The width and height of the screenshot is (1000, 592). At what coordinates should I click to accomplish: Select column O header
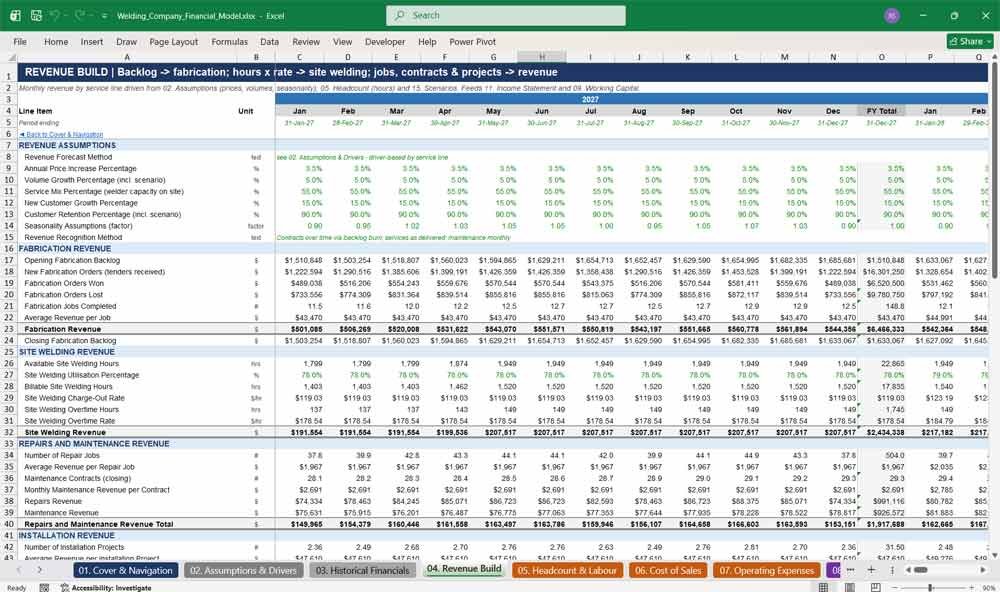(881, 57)
